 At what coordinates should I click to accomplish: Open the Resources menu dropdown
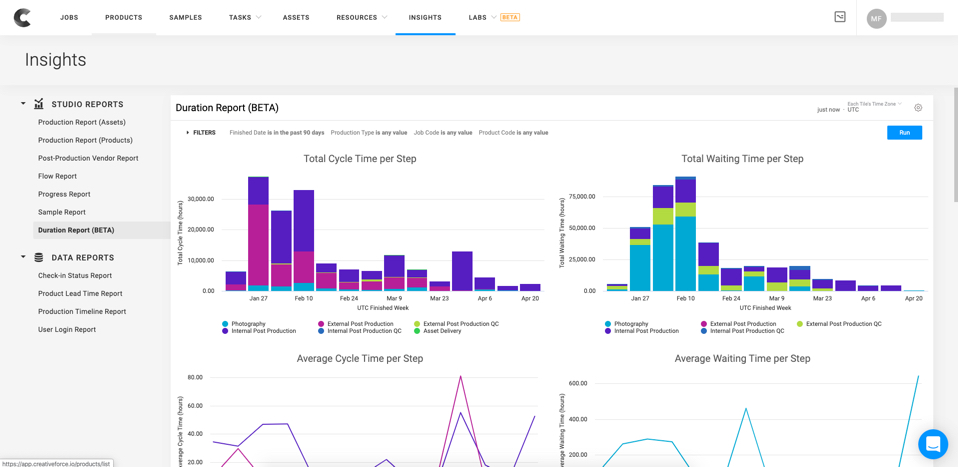361,18
